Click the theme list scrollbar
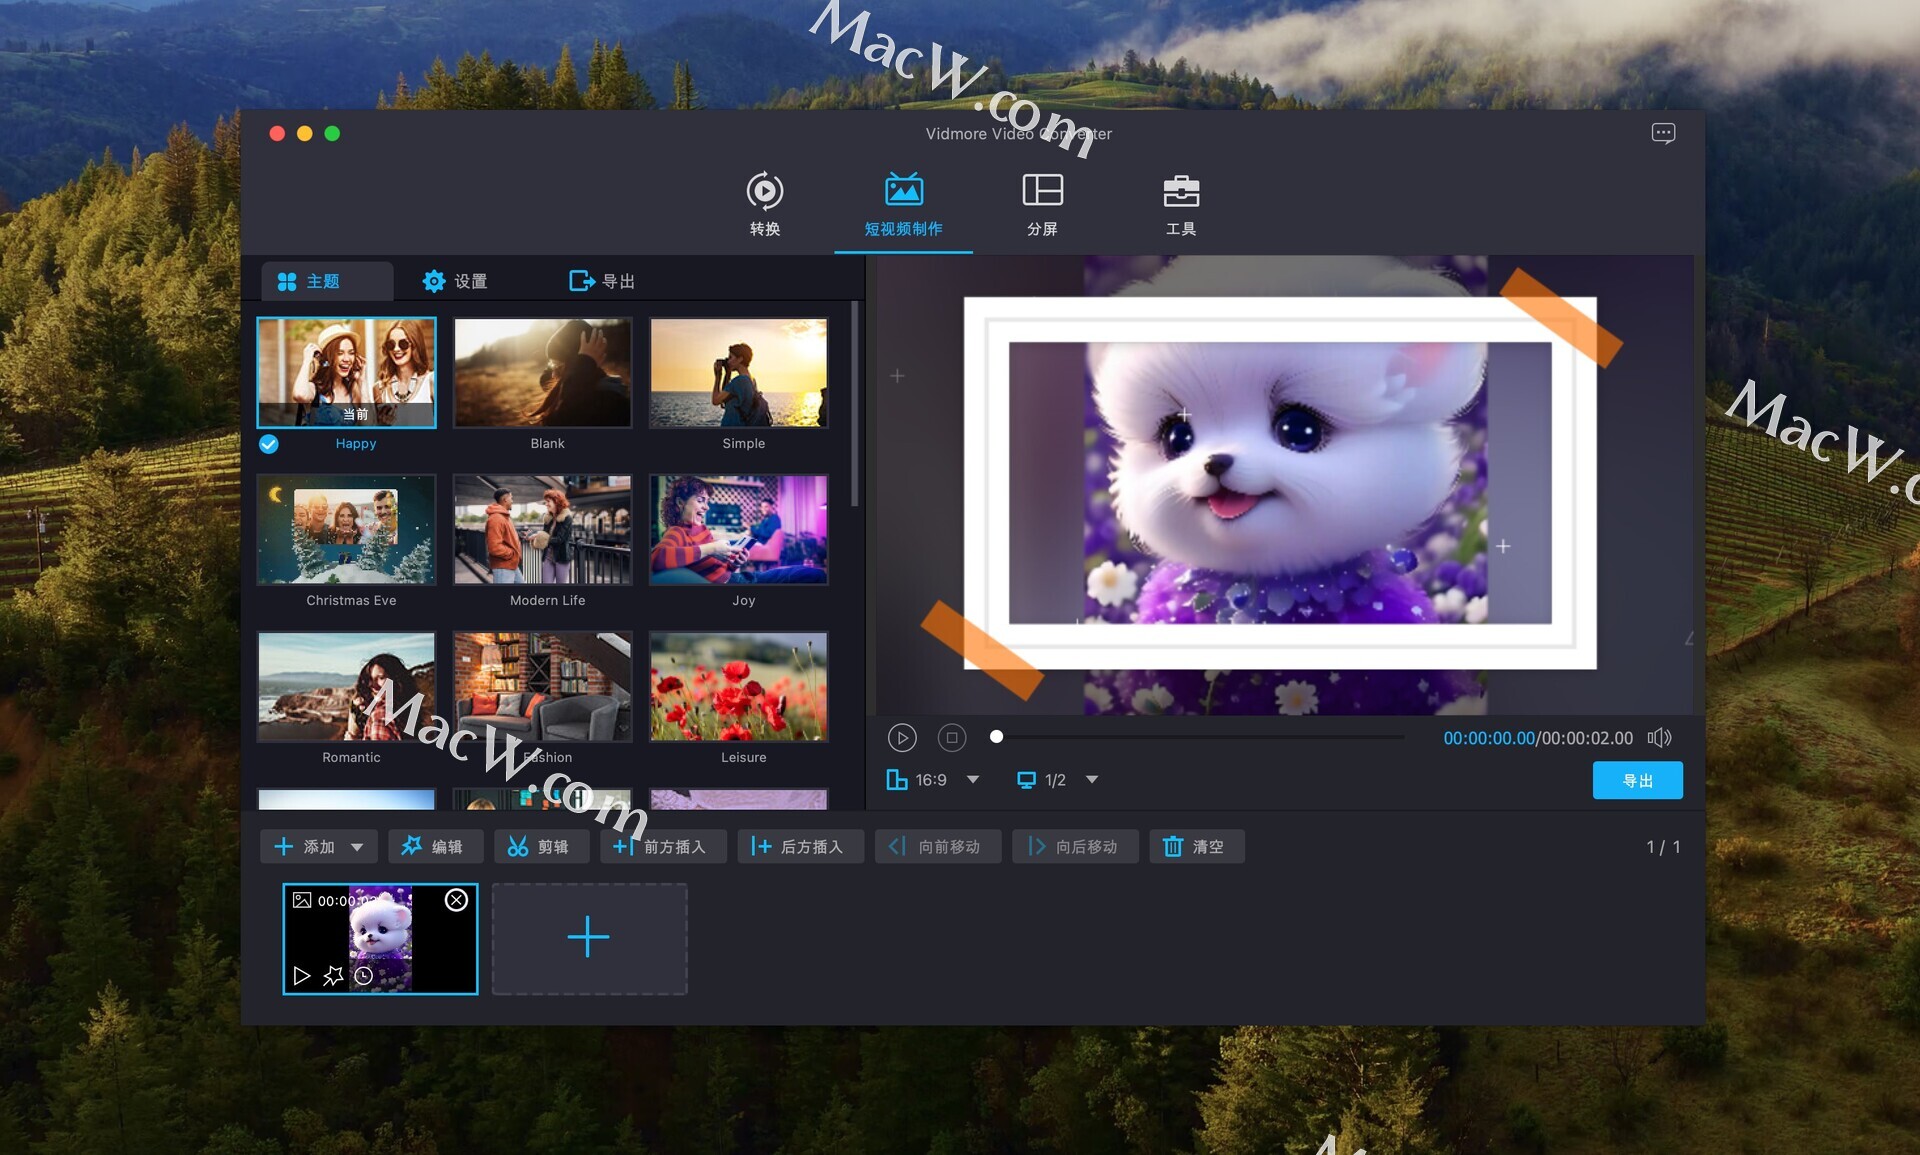Screen dimensions: 1920x1155 [x=854, y=405]
